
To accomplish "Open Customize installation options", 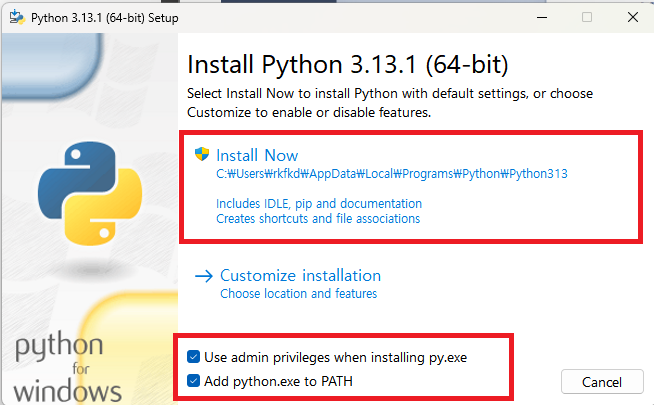I will 300,276.
